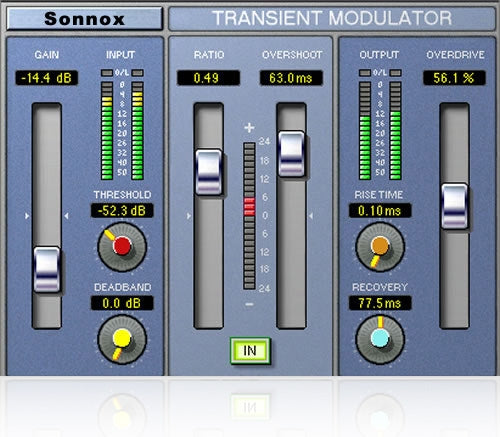Click the Overdrive value field 56.1 %
Viewport: 500px width, 437px height.
click(x=454, y=78)
